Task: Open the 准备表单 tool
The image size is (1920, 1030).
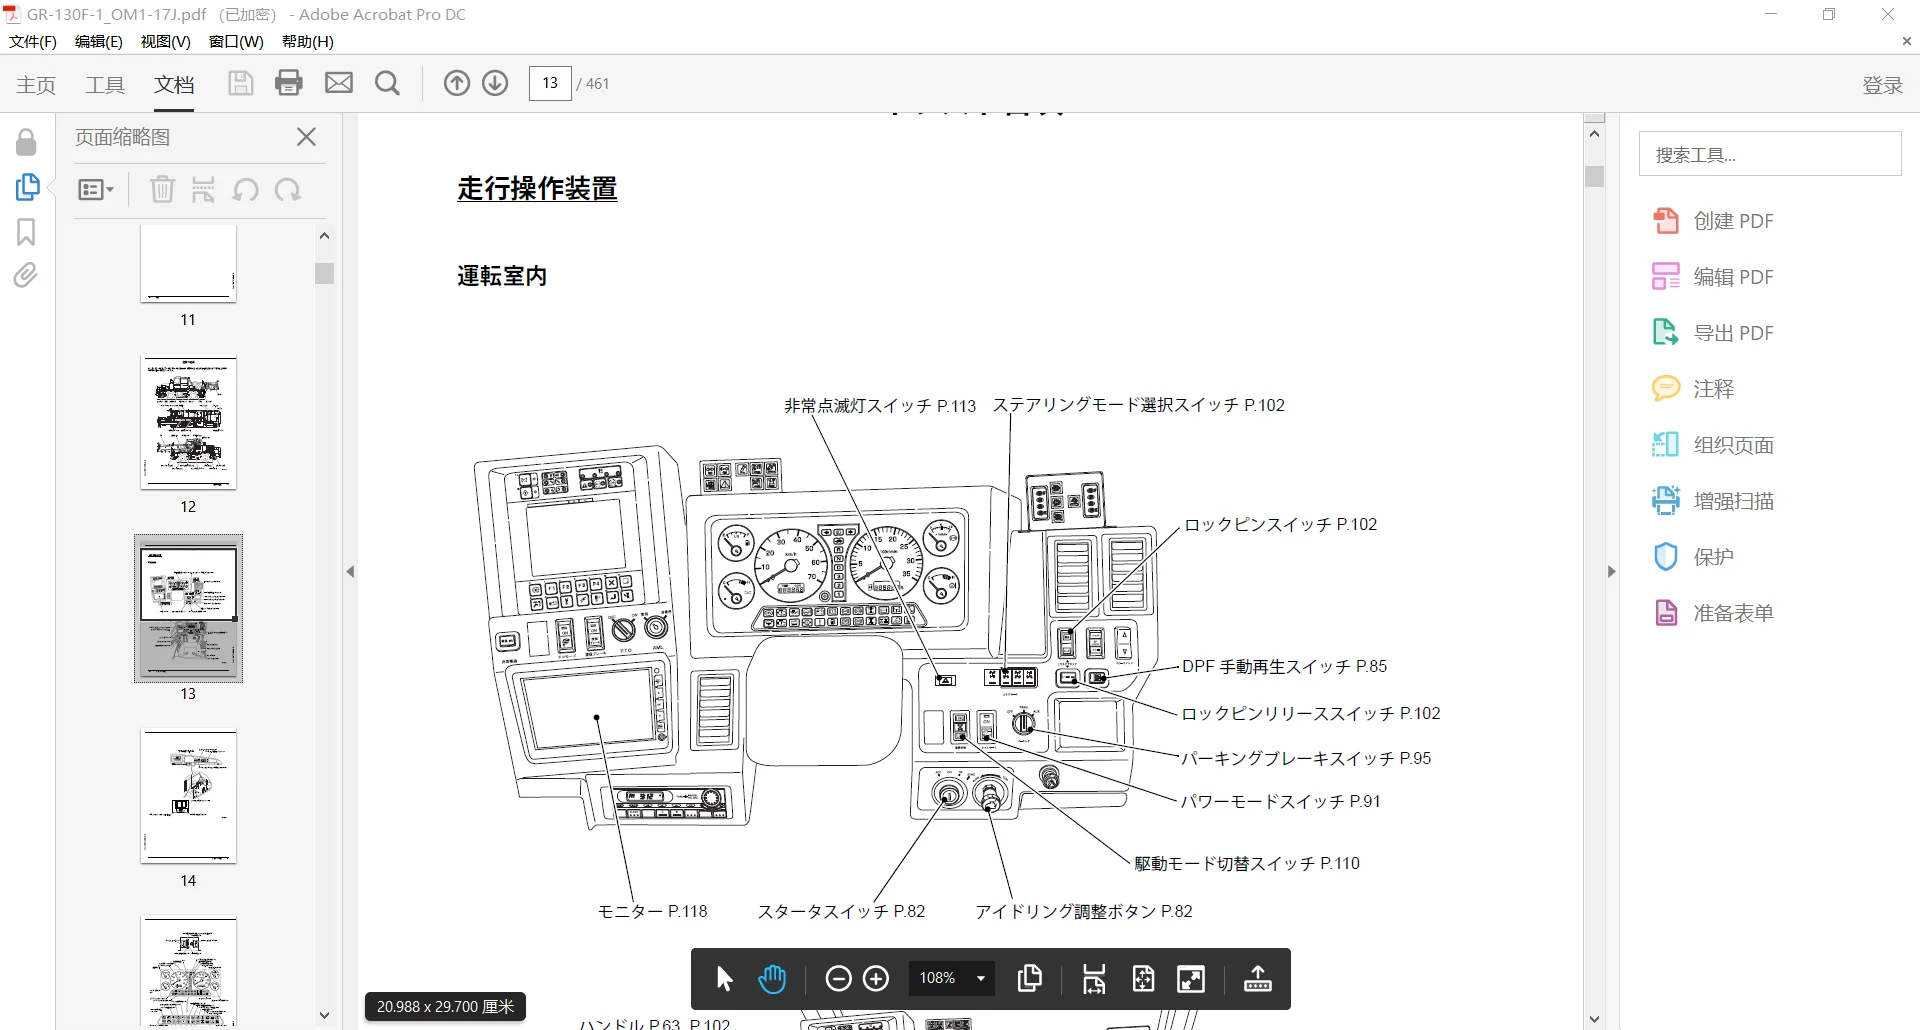Action: [1713, 613]
